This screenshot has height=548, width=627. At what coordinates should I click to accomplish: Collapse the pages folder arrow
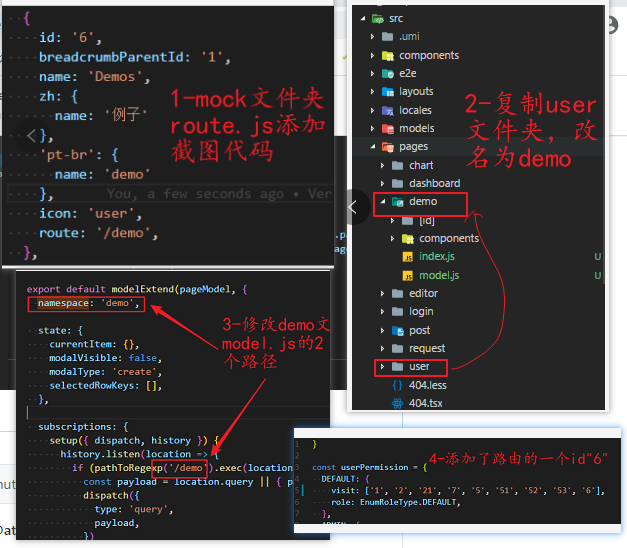[x=373, y=147]
